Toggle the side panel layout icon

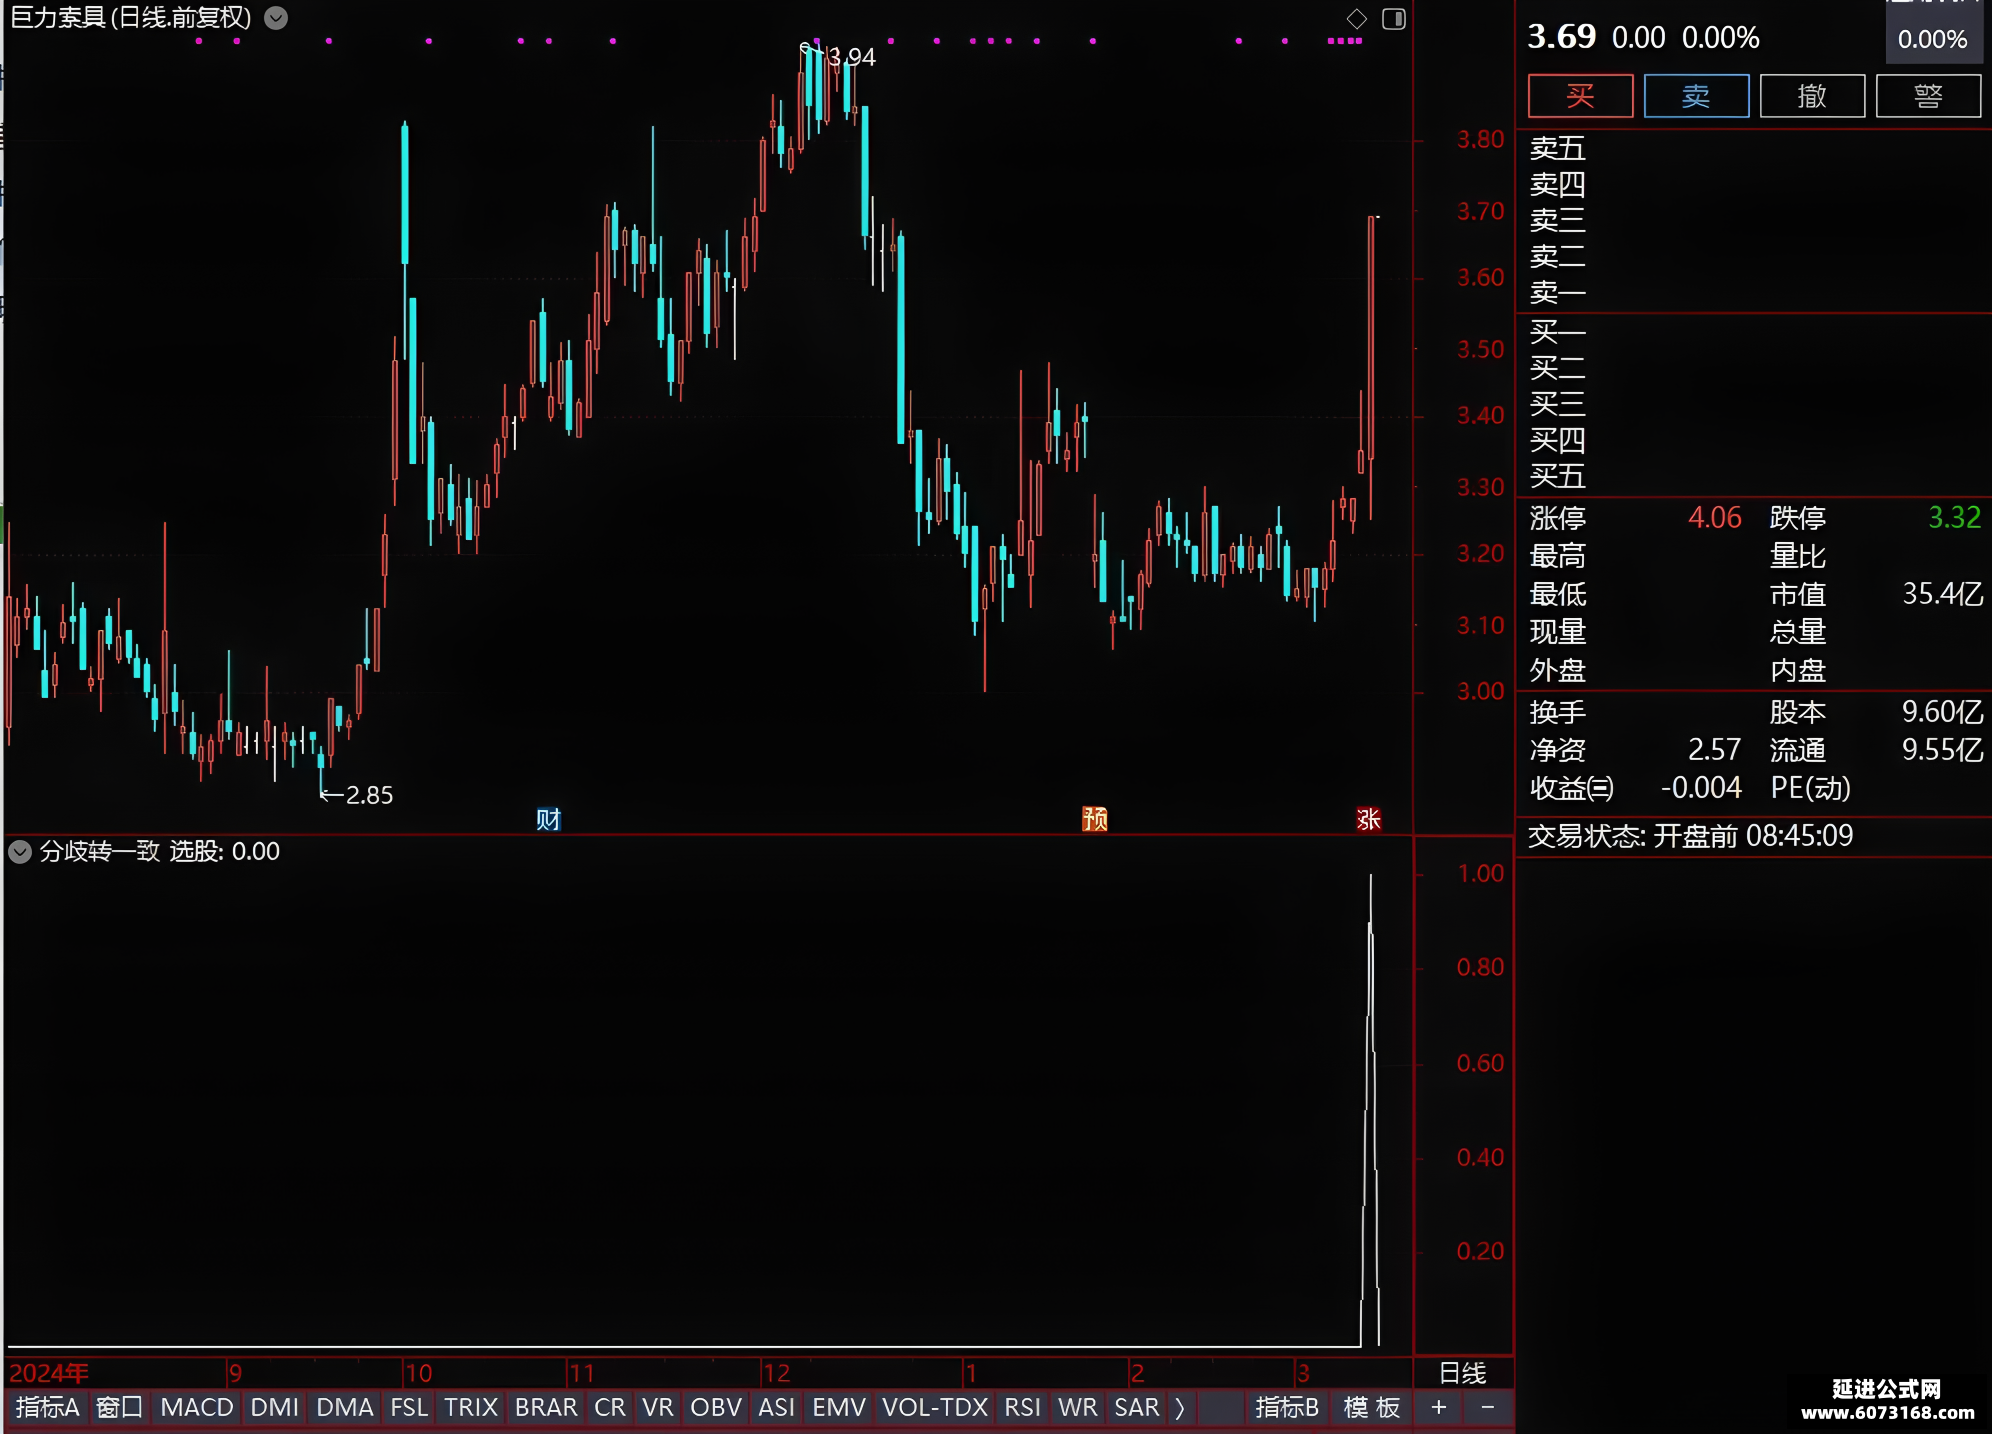point(1394,18)
